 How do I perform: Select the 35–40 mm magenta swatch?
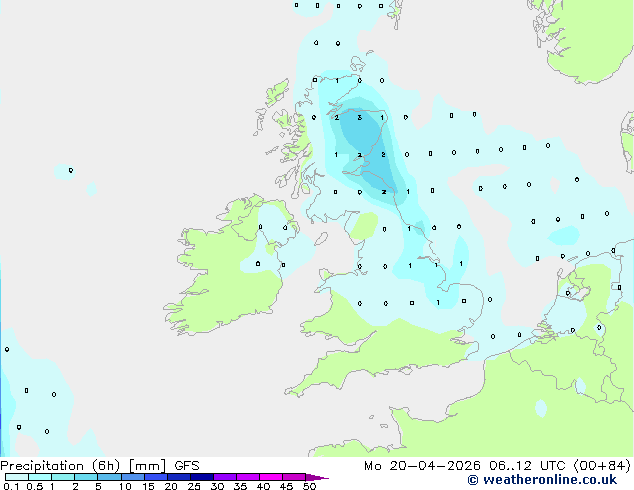(248, 477)
